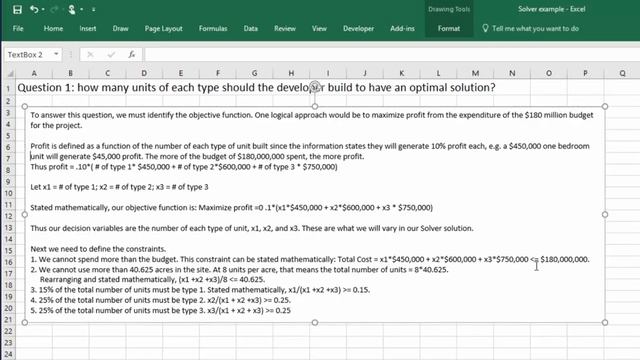Screen dimensions: 640x360
Task: Click the Enter checkmark formula bar icon
Action: pyautogui.click(x=111, y=55)
